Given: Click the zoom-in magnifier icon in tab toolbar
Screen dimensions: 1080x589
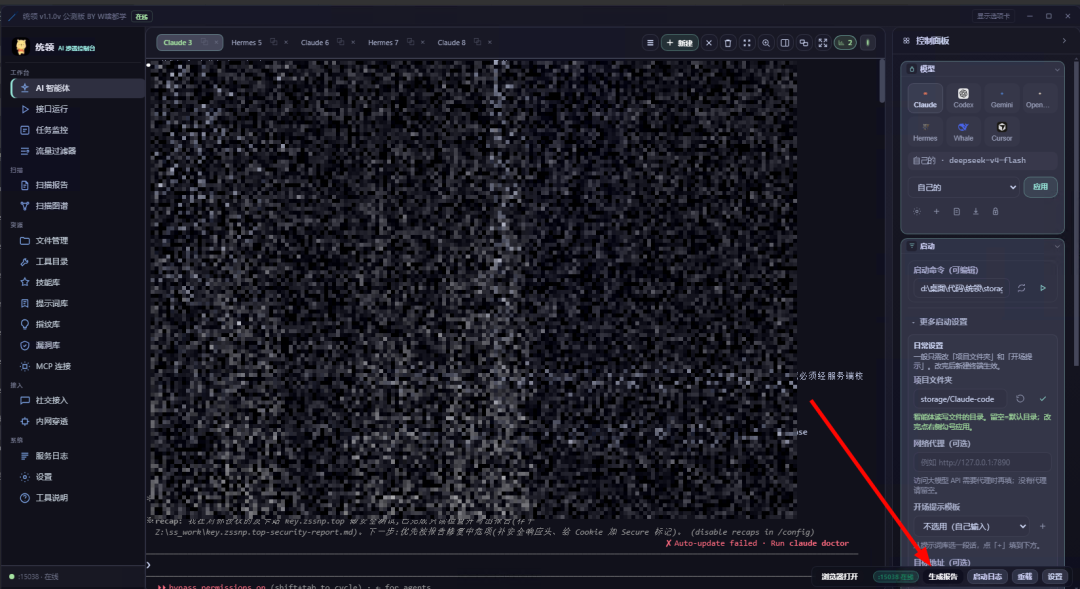Looking at the screenshot, I should [x=765, y=43].
